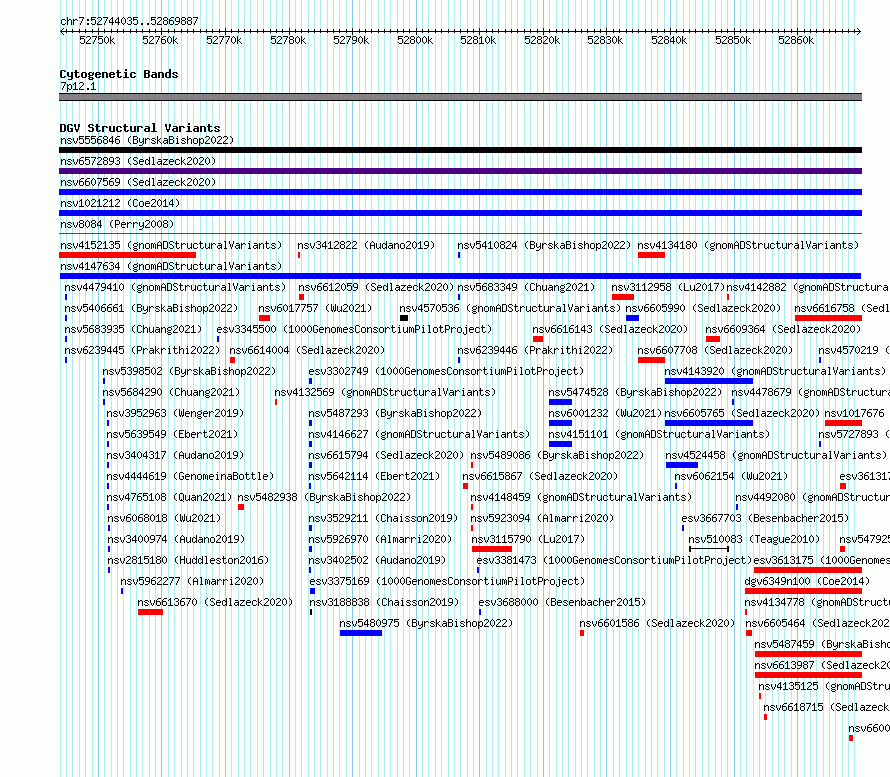Open the nsv6607569 (Sedlazeck2020) label

138,182
